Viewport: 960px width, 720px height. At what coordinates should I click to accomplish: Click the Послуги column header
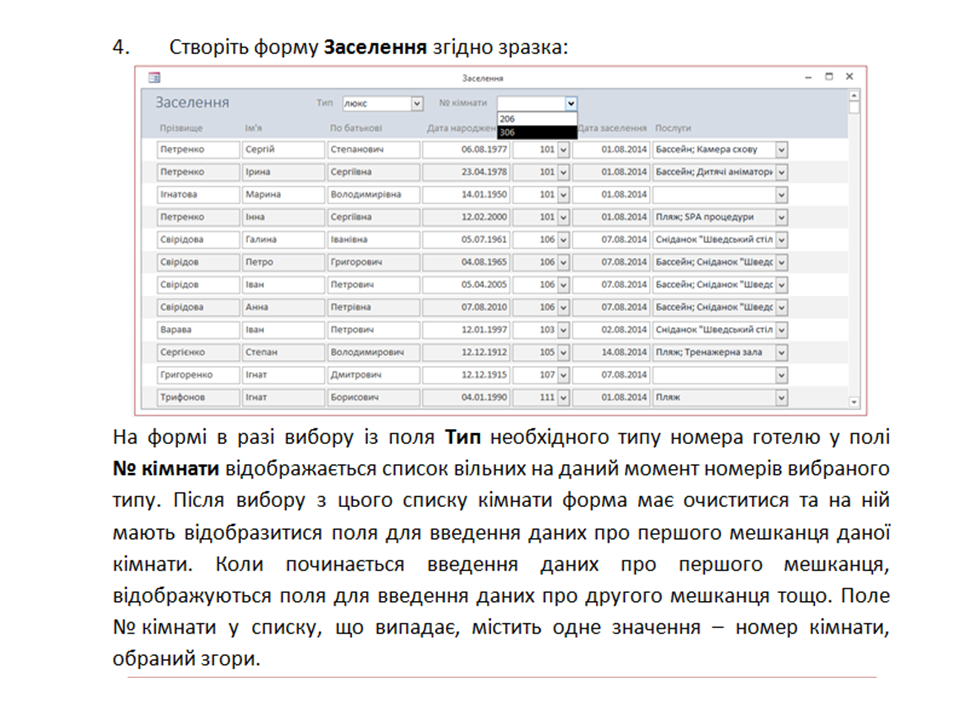[x=673, y=128]
